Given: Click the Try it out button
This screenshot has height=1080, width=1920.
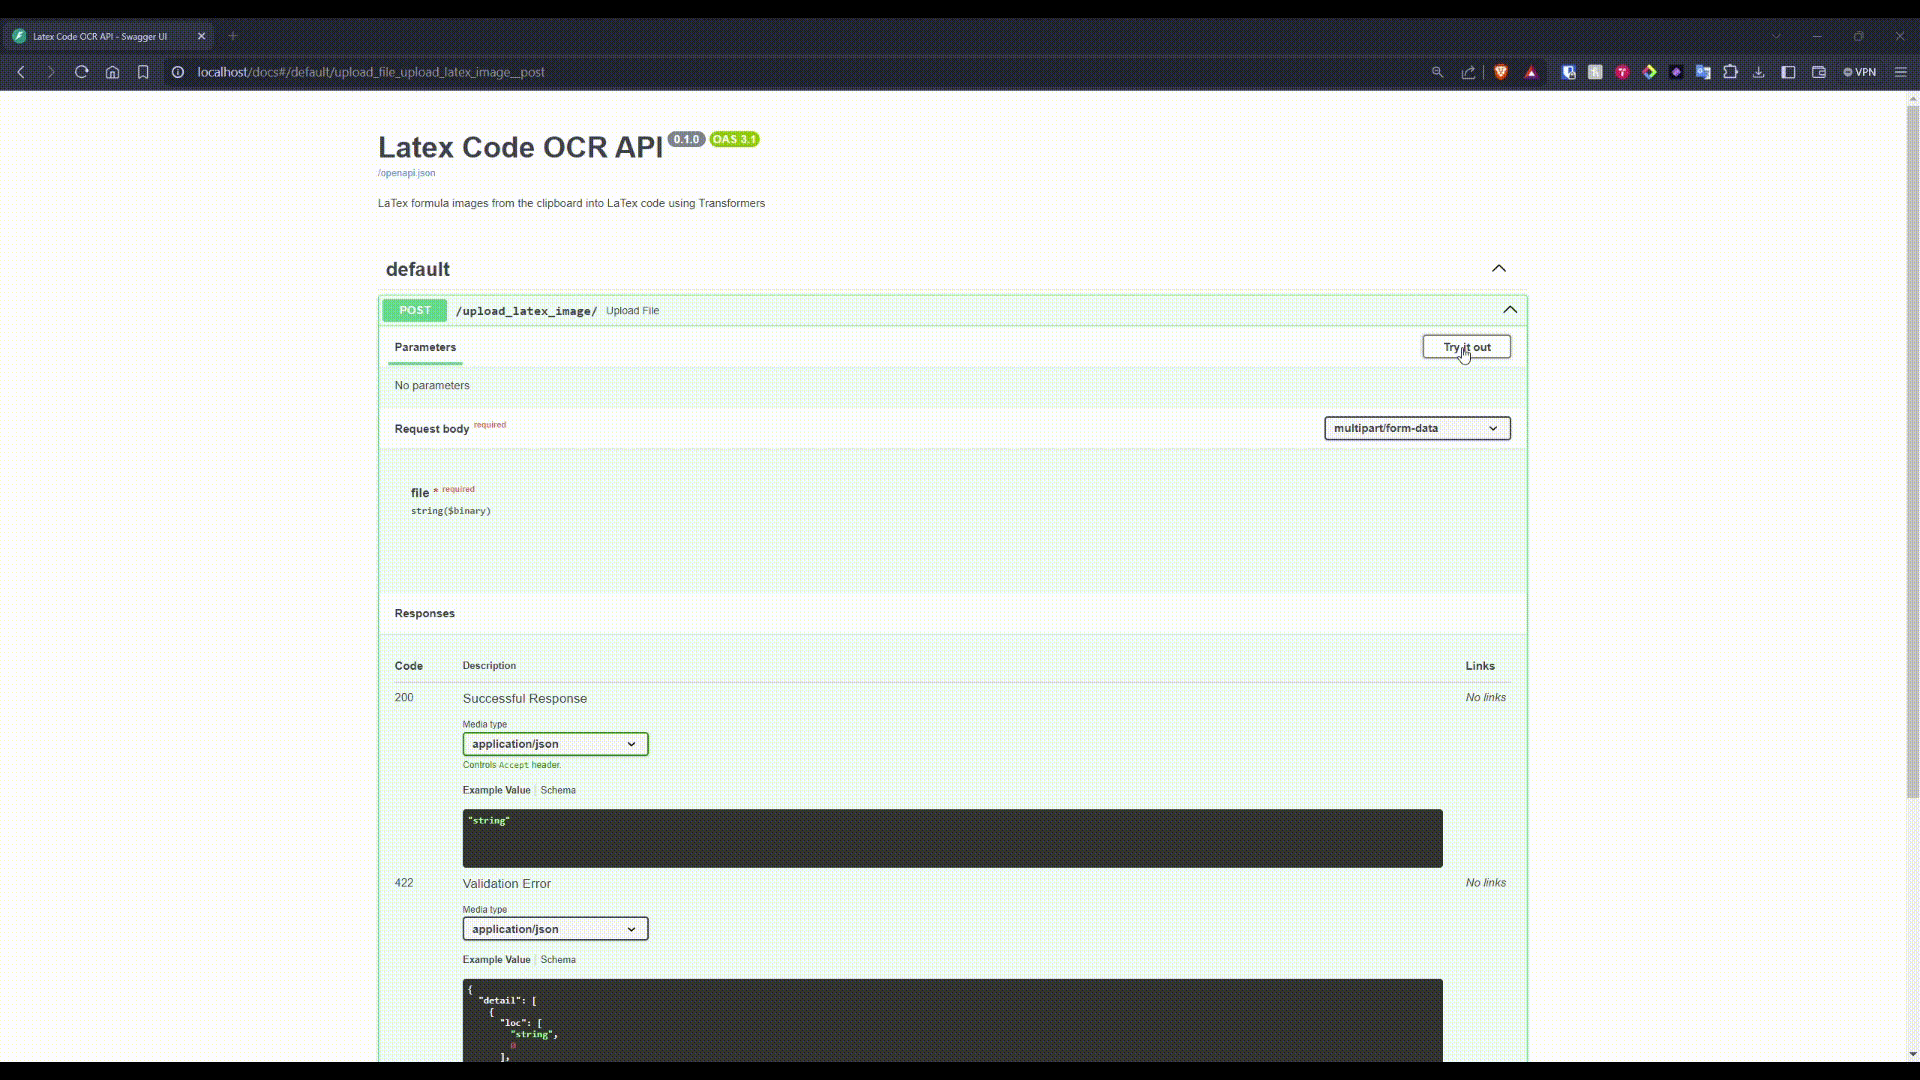Looking at the screenshot, I should point(1466,347).
